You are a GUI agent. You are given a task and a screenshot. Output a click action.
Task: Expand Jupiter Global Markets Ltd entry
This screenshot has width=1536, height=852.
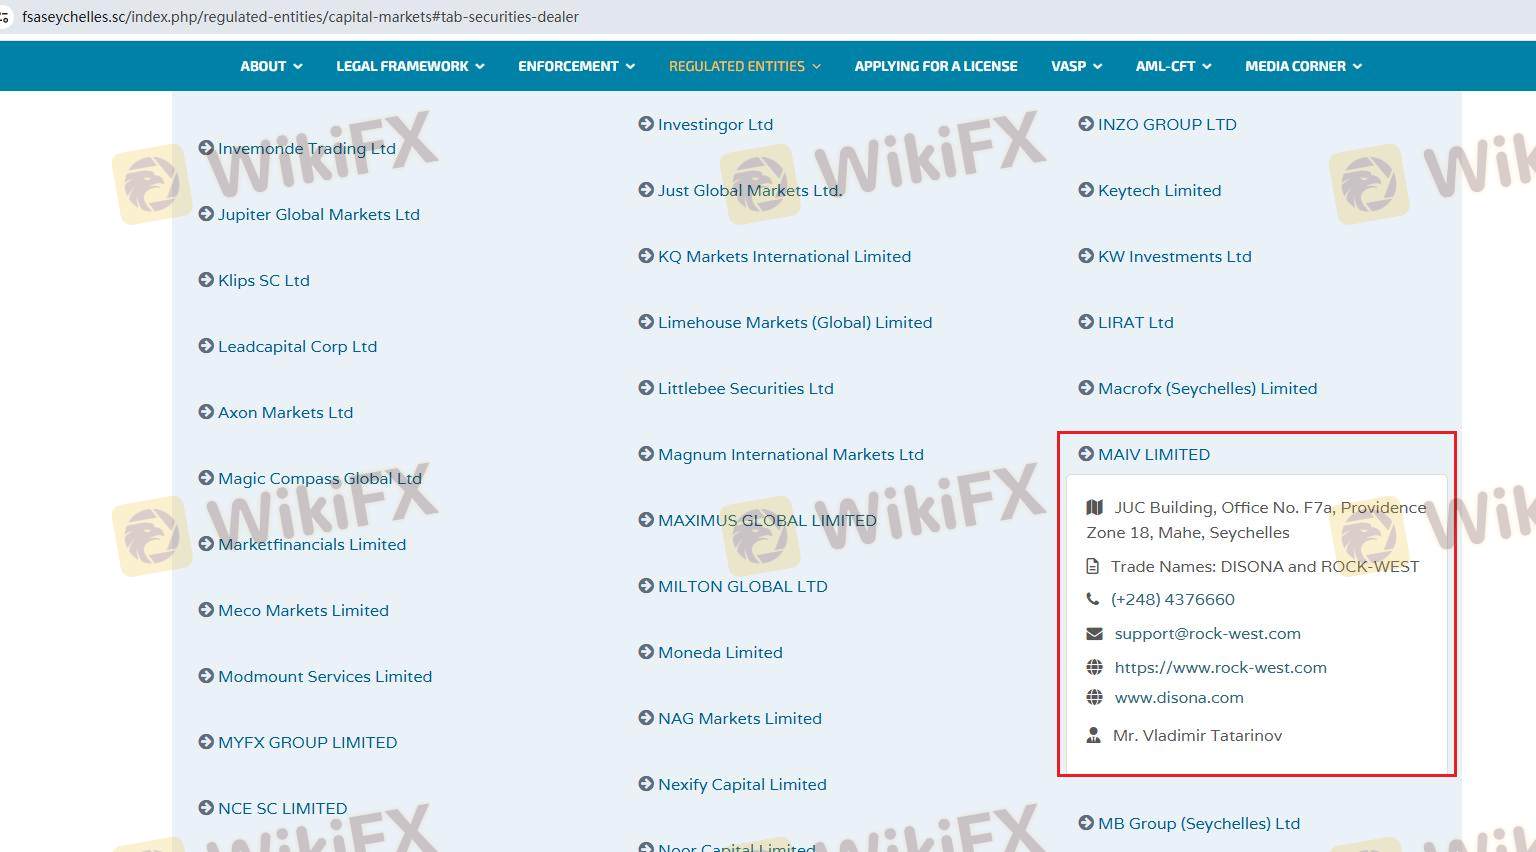click(318, 214)
